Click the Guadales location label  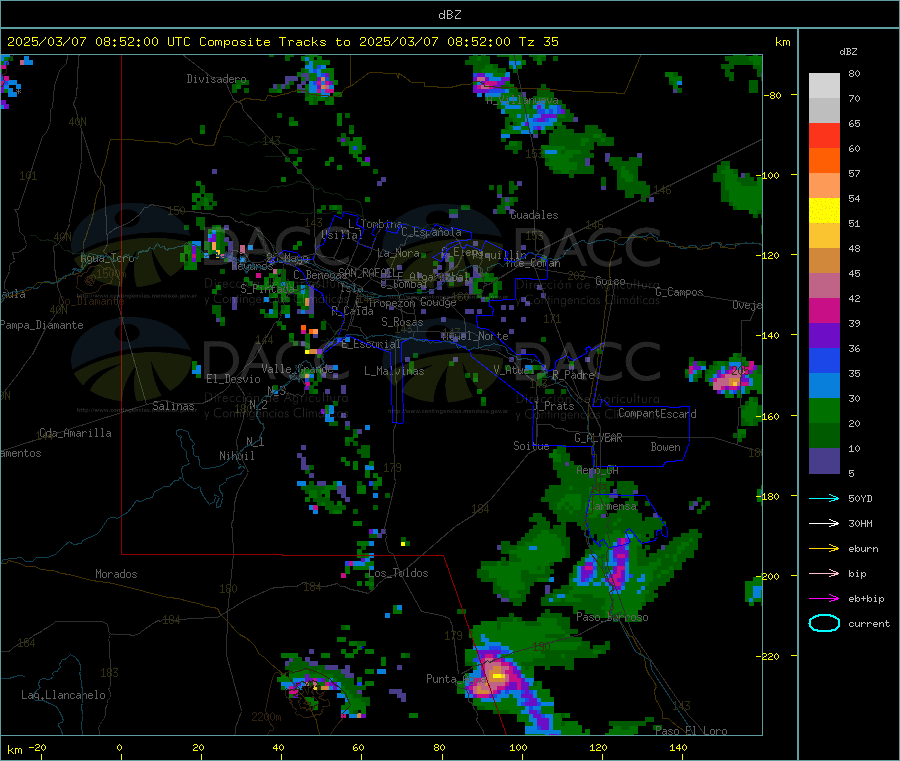[x=534, y=215]
